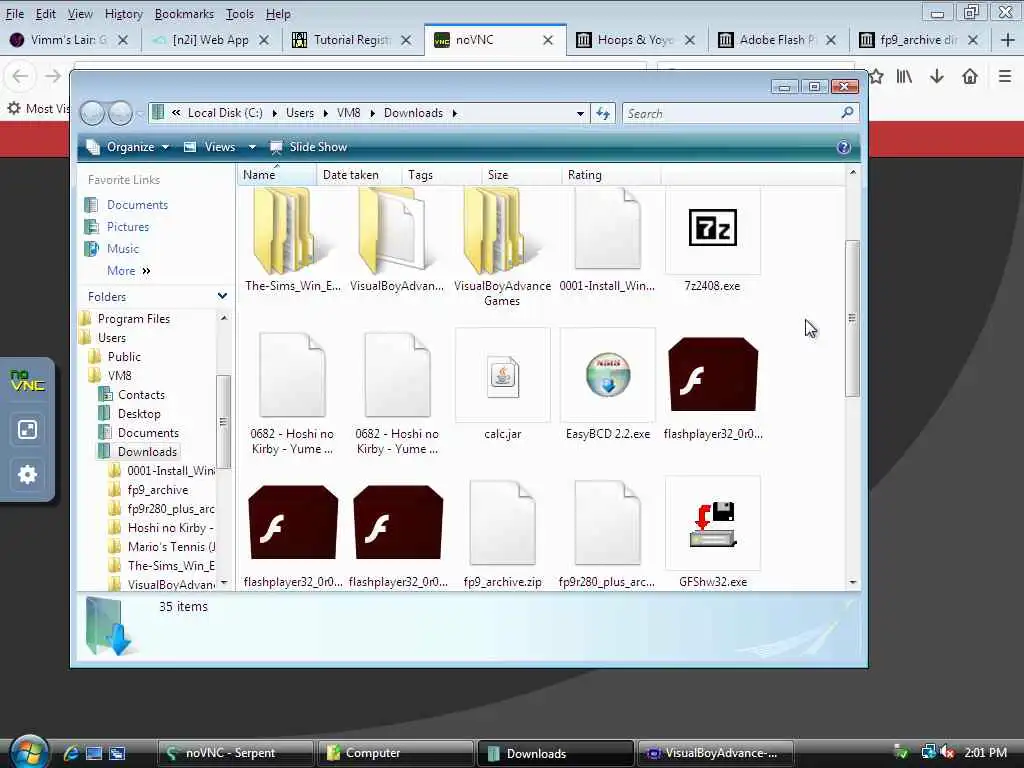Select the calc.jar file icon

502,377
